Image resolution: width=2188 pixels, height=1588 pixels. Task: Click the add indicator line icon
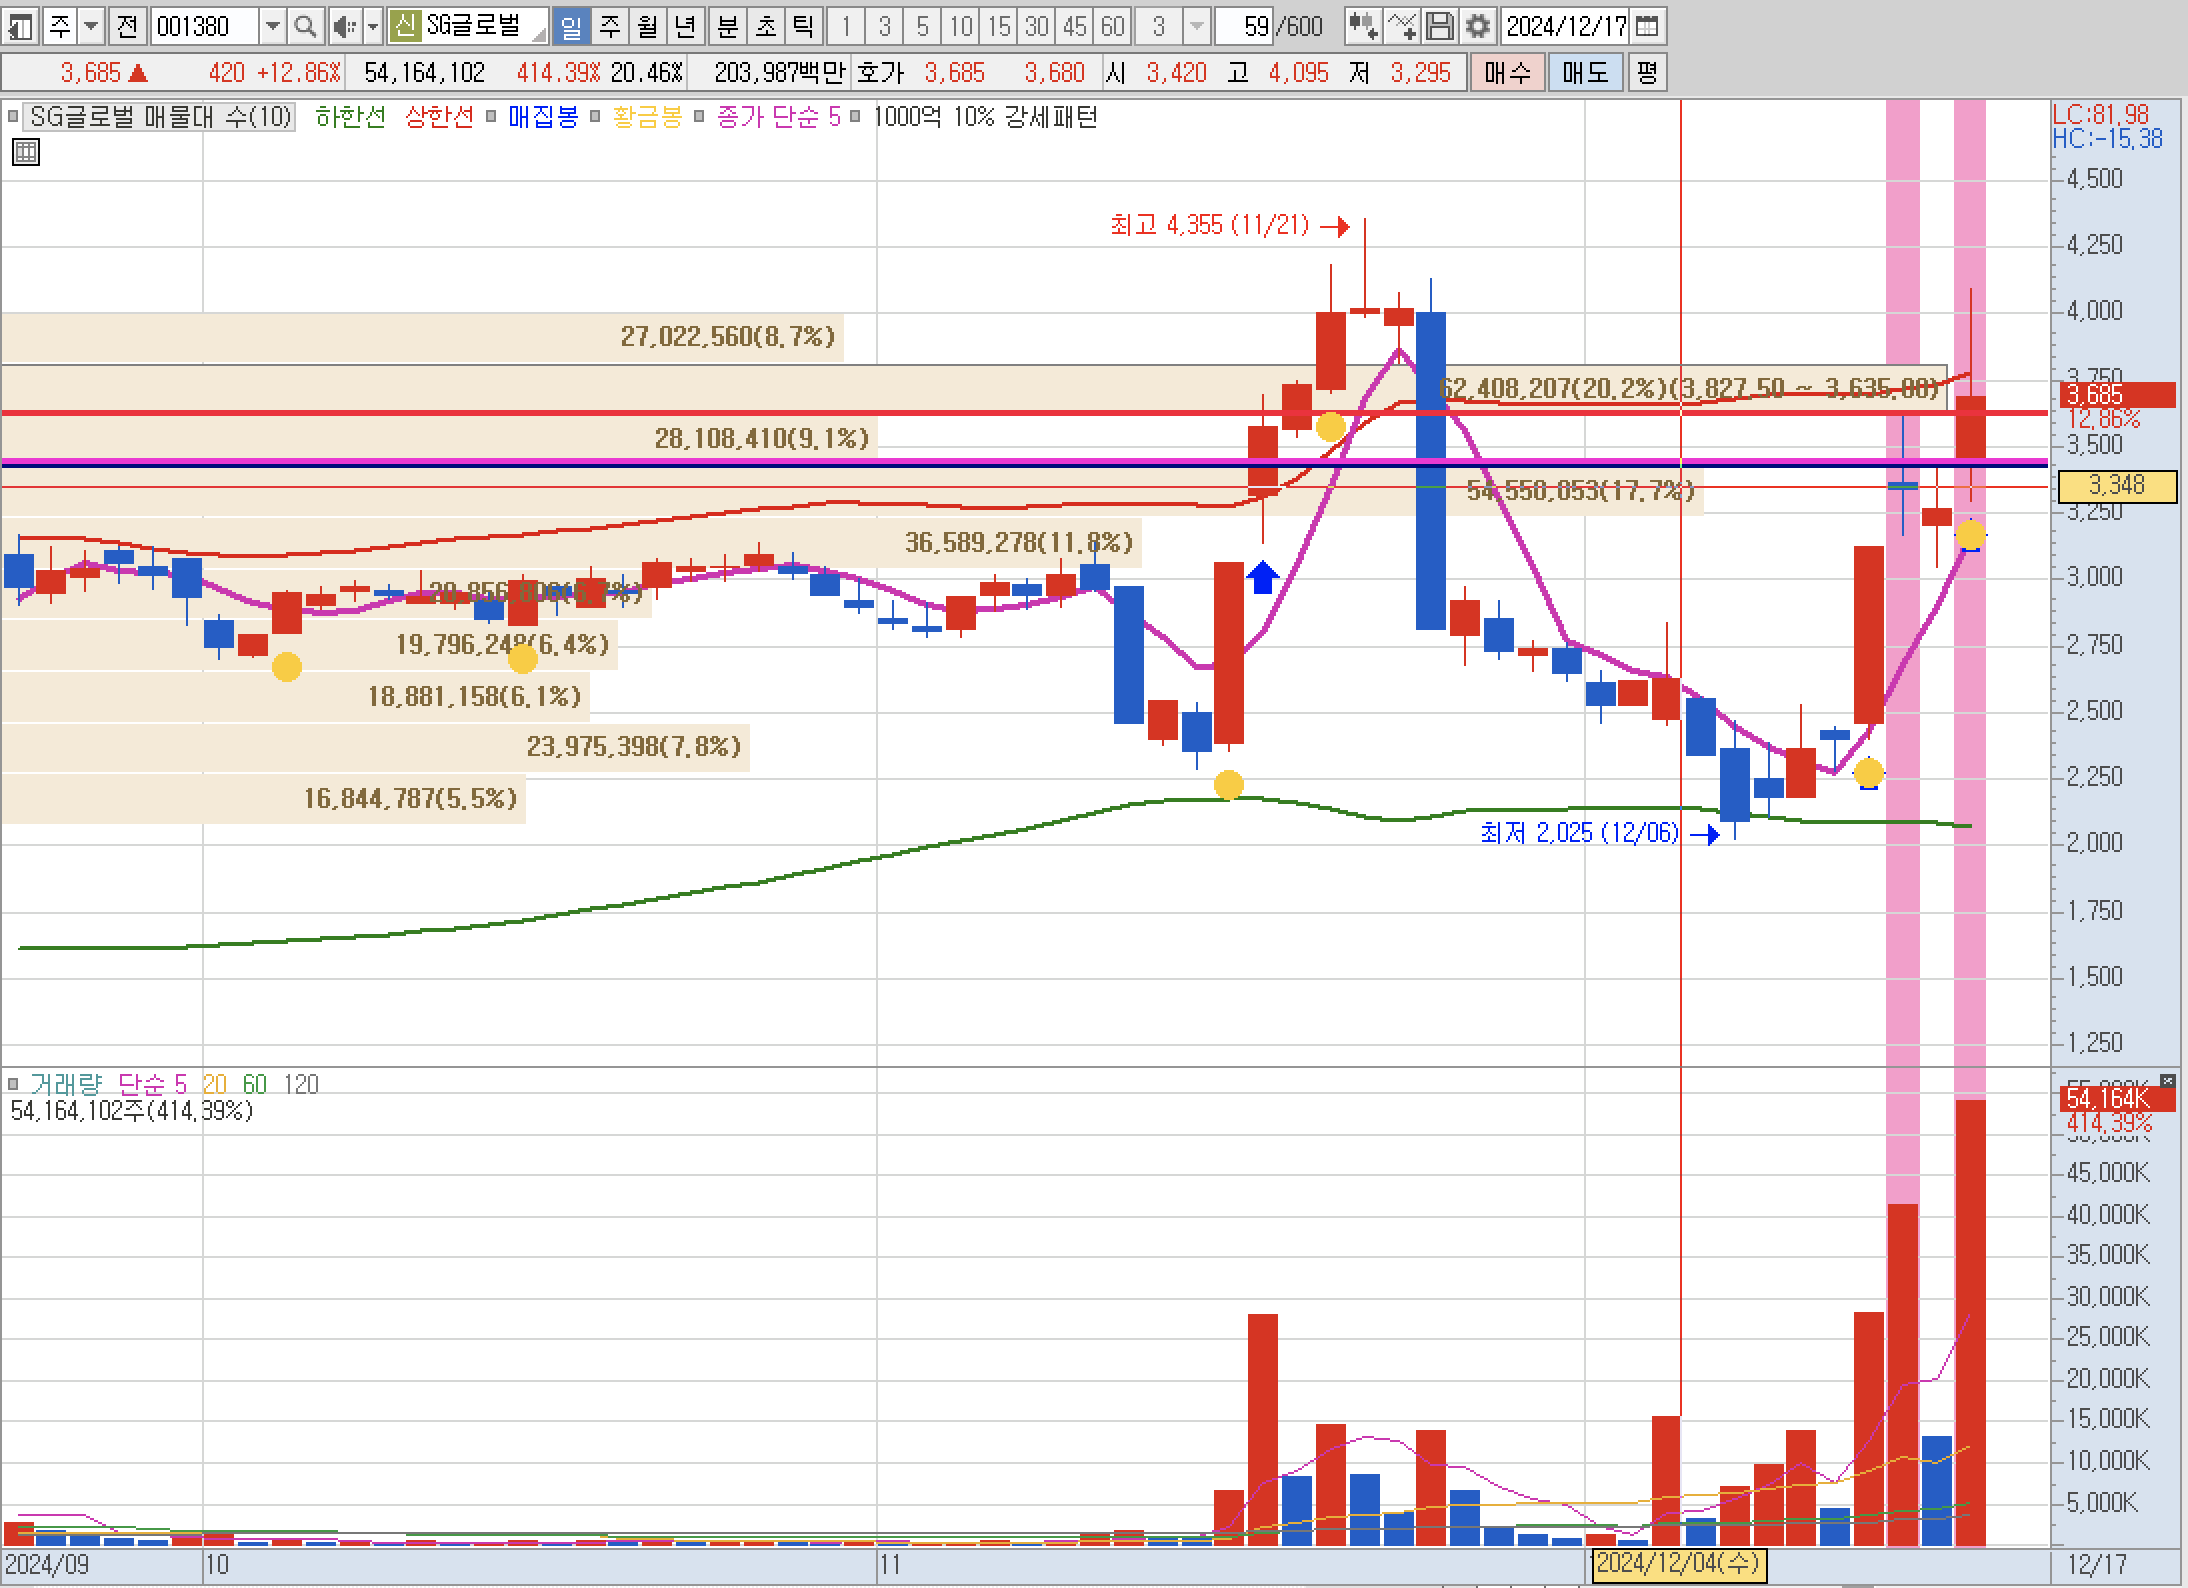(x=1401, y=26)
